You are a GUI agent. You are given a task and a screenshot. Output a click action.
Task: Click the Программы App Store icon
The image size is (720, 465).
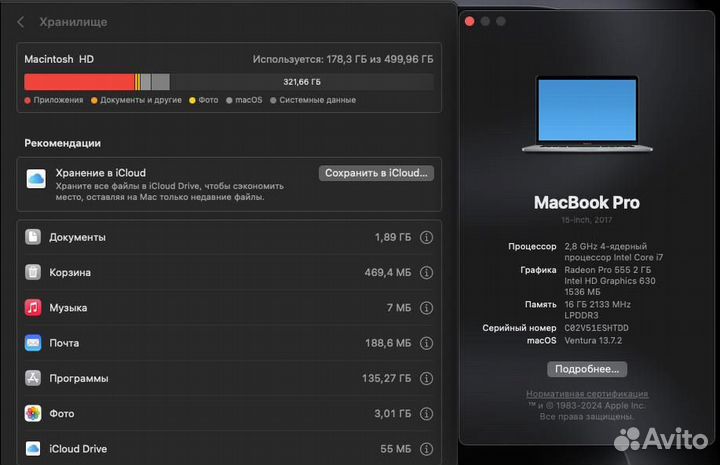[33, 378]
